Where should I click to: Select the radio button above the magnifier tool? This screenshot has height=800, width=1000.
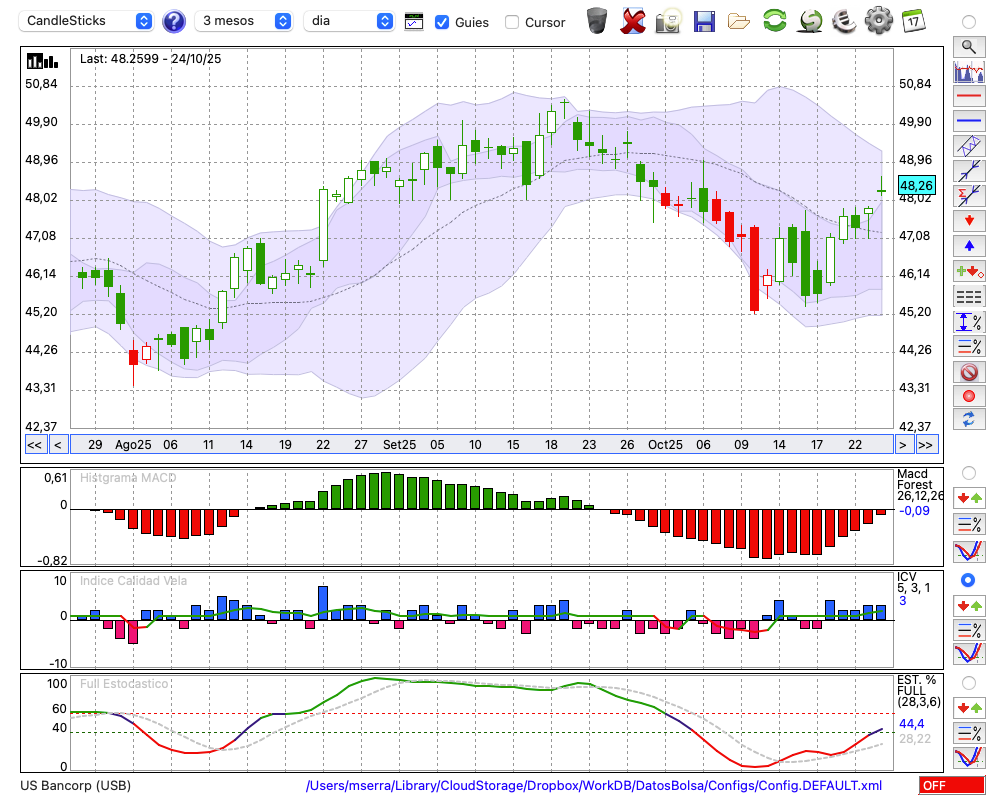click(969, 22)
